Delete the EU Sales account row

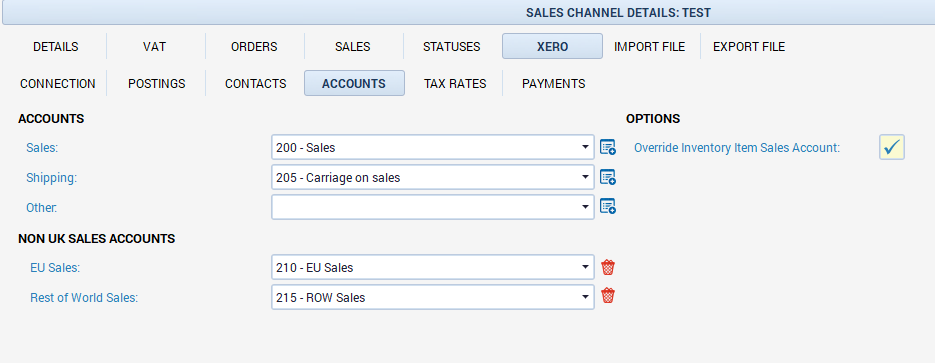608,267
